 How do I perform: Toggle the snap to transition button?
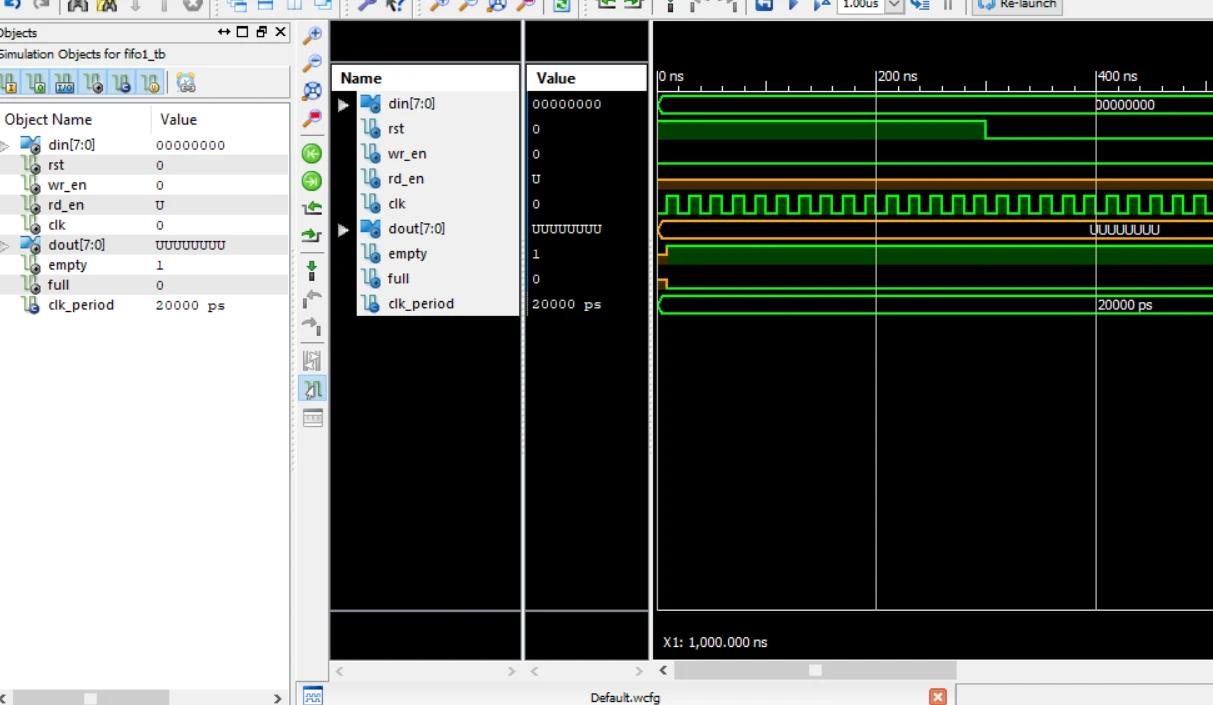(312, 389)
